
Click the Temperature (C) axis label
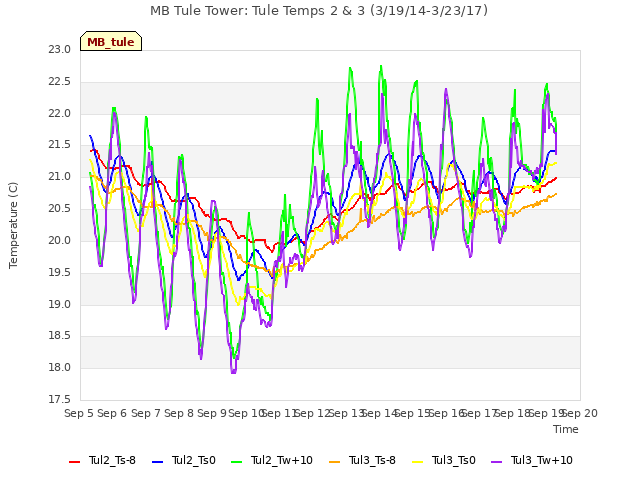pos(13,225)
